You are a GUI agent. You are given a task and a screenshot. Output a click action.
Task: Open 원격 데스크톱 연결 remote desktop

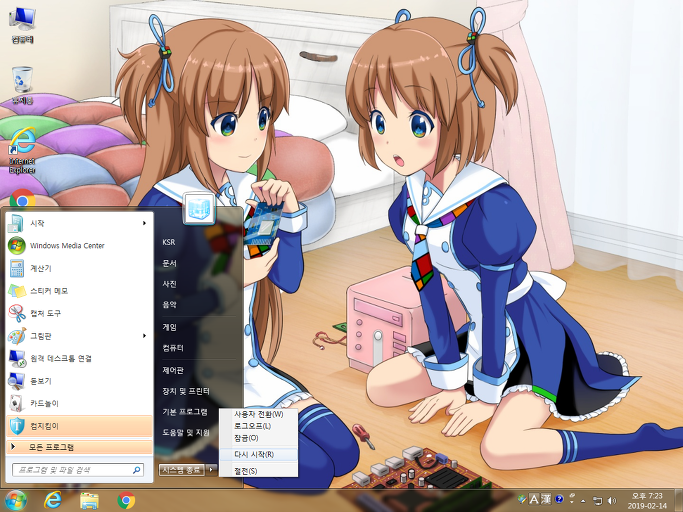79,358
